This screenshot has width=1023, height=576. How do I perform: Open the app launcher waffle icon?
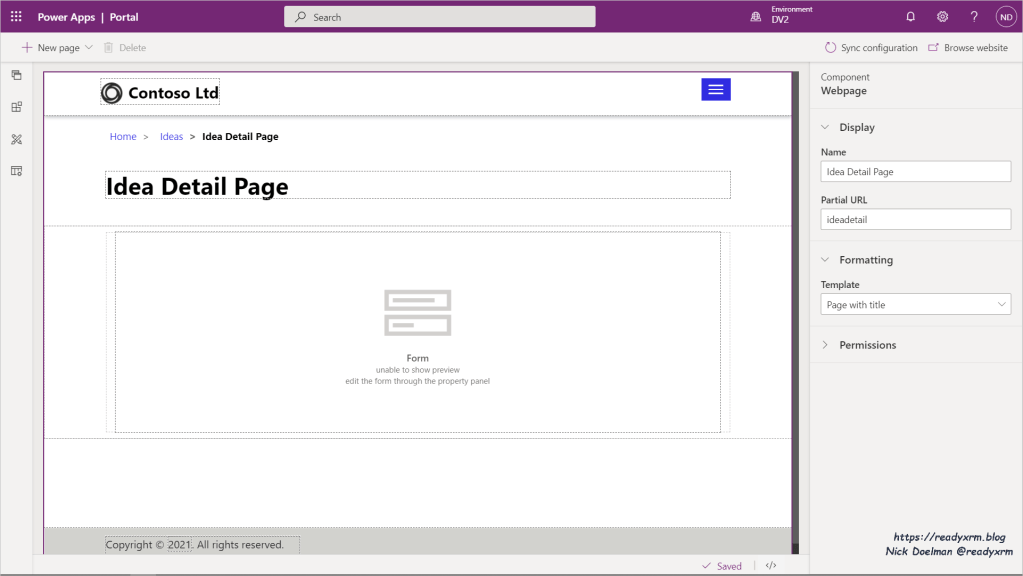pos(16,17)
